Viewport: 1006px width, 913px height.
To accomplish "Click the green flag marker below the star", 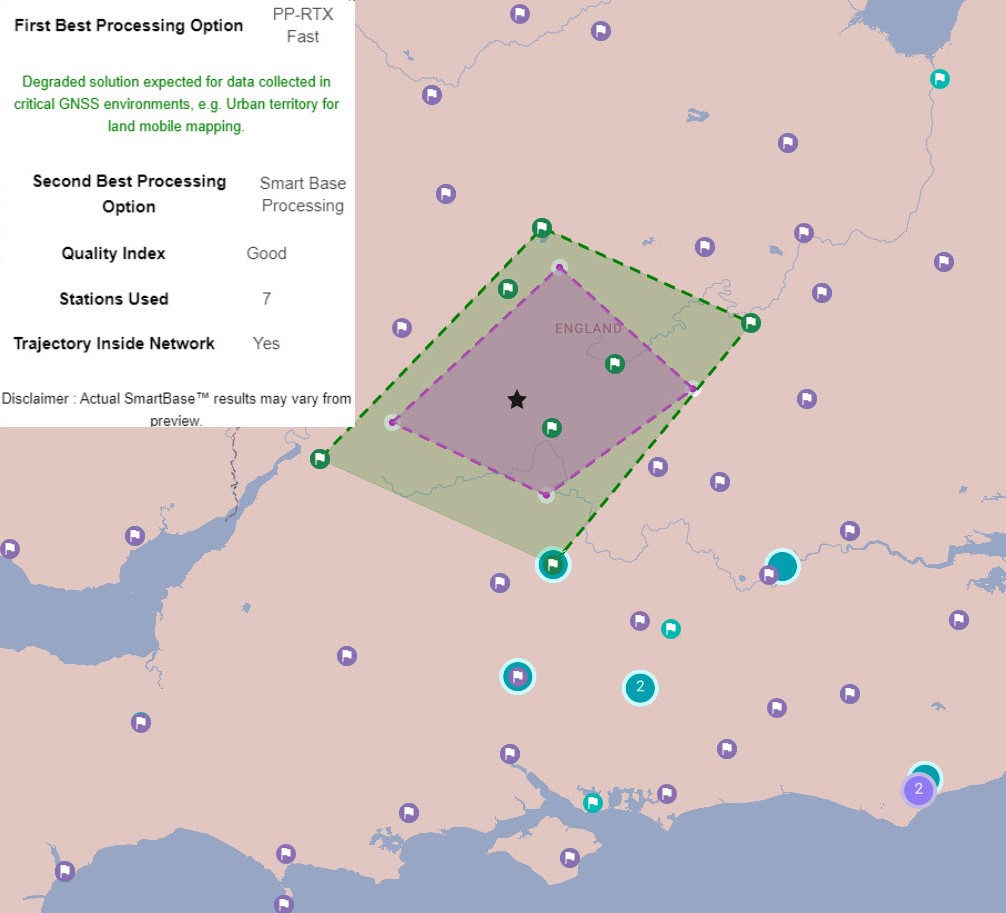I will pos(550,428).
